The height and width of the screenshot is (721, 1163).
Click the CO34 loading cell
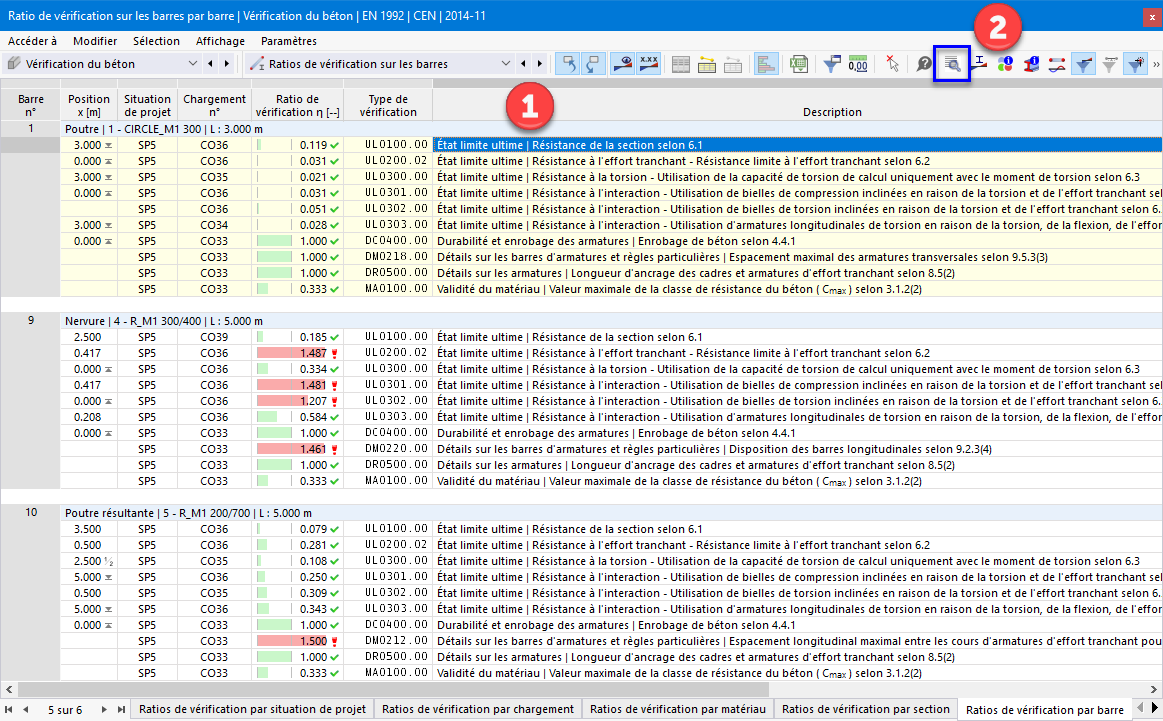pos(214,225)
